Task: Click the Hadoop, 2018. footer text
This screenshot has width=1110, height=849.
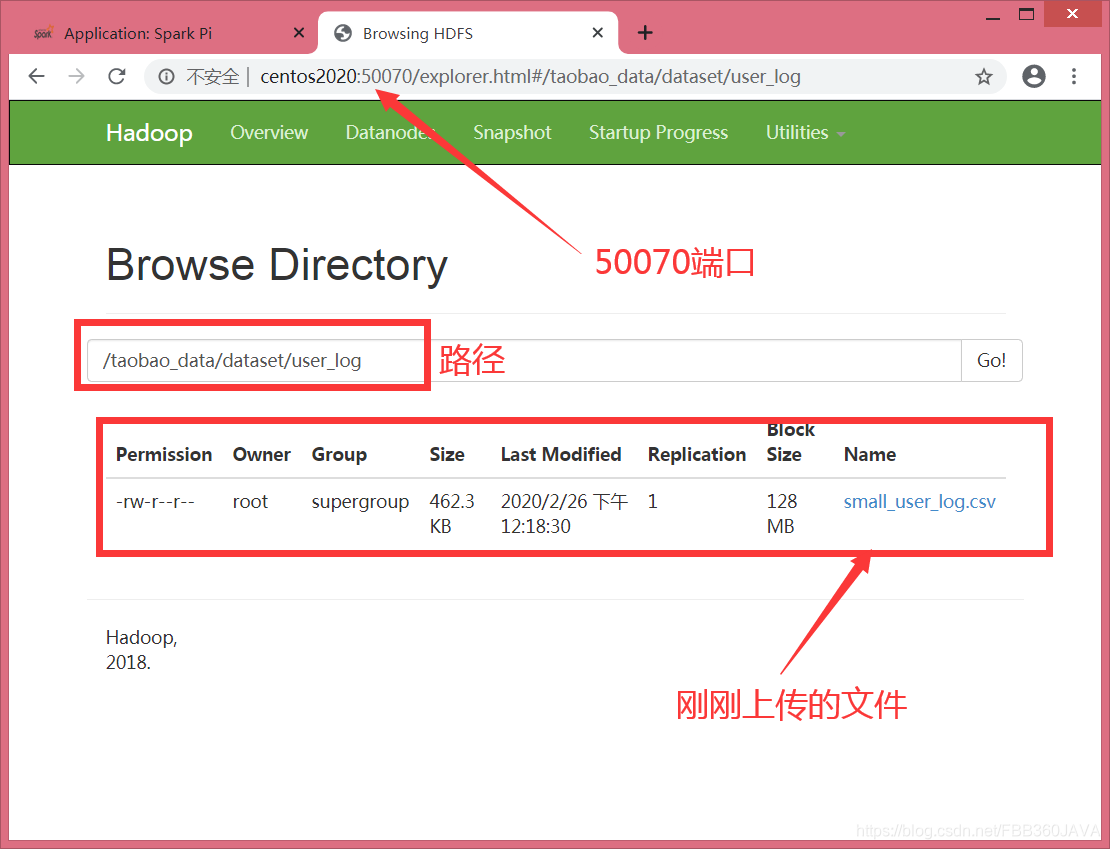Action: pos(142,650)
